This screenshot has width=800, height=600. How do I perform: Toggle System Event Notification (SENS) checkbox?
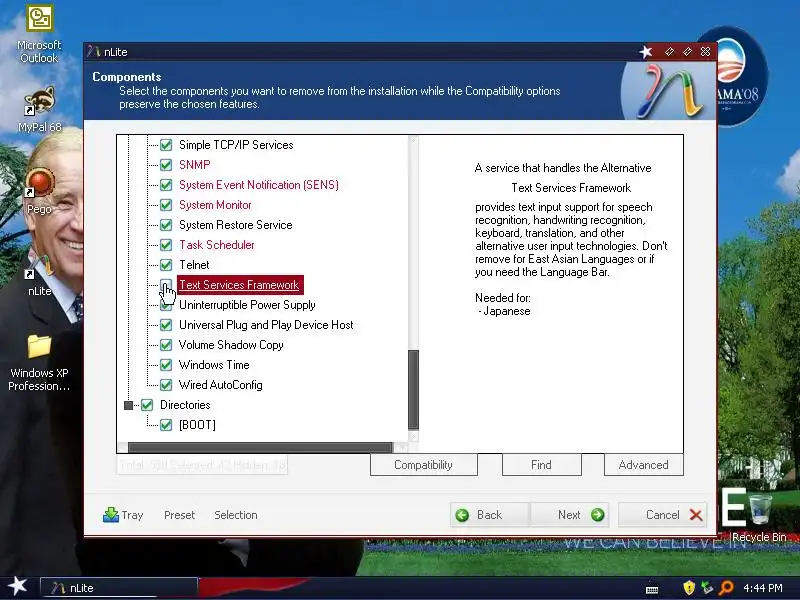pyautogui.click(x=166, y=185)
